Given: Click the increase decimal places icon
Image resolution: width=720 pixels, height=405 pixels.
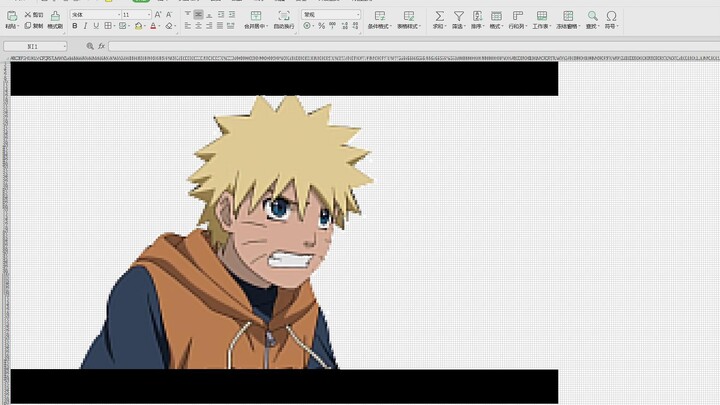Looking at the screenshot, I should [x=344, y=26].
